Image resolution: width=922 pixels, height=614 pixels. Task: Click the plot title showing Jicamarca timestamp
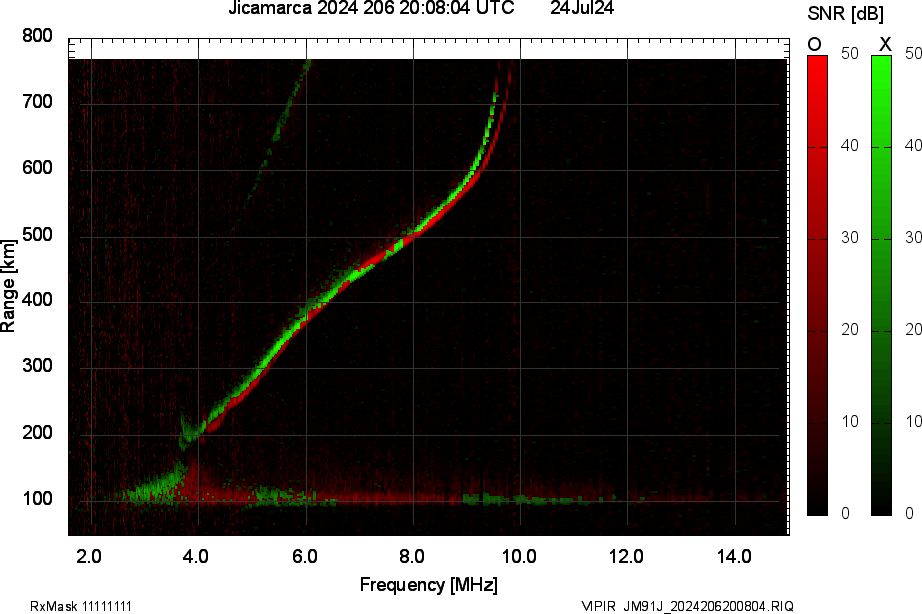[x=370, y=11]
